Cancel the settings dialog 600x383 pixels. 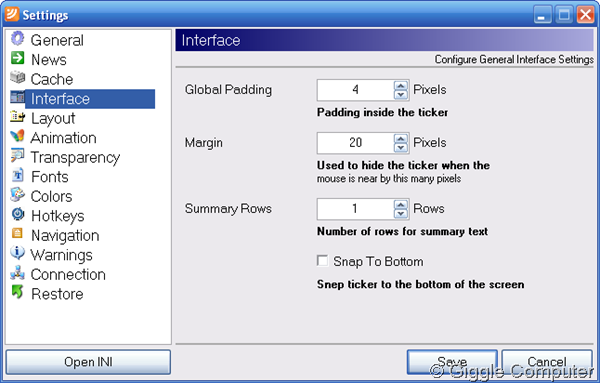point(547,362)
